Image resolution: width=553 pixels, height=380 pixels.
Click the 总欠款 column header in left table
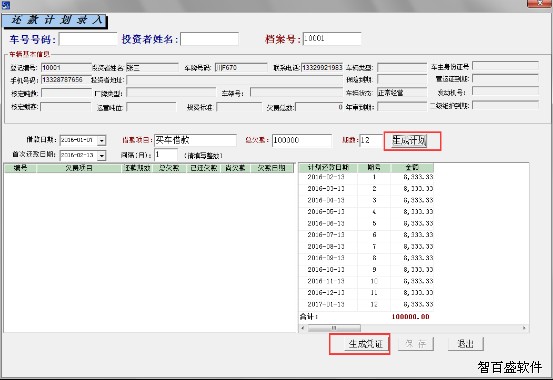(x=169, y=168)
